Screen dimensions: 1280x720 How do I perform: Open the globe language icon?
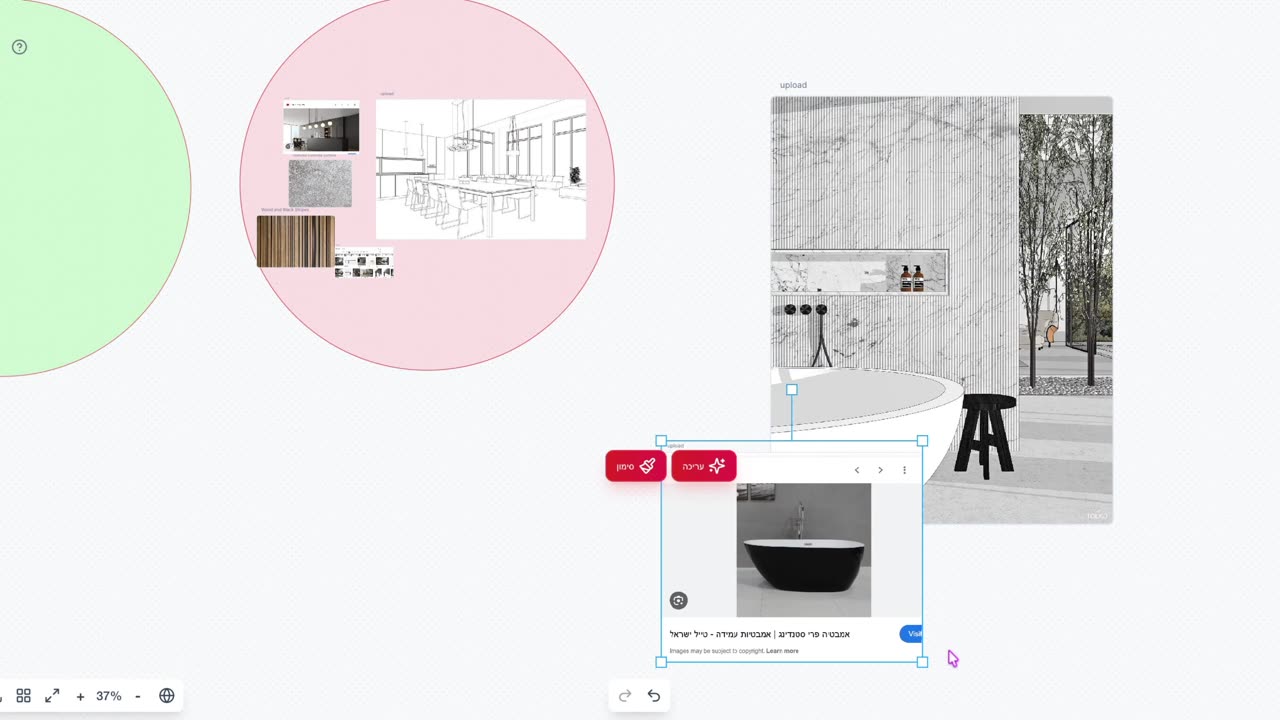[167, 696]
